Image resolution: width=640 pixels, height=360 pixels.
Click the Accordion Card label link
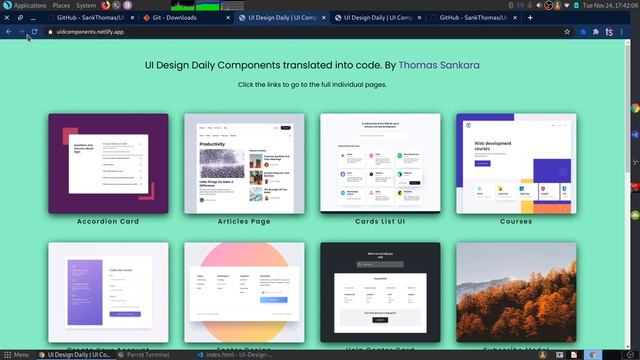[108, 221]
